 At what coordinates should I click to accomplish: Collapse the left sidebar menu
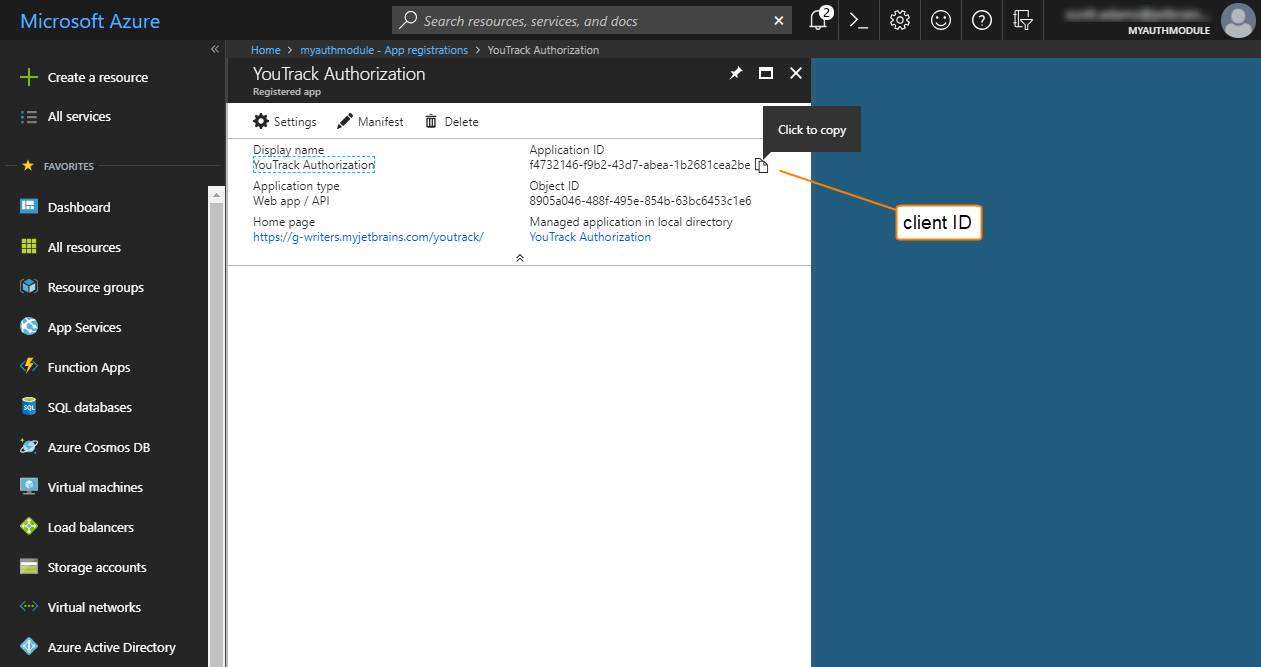[214, 49]
